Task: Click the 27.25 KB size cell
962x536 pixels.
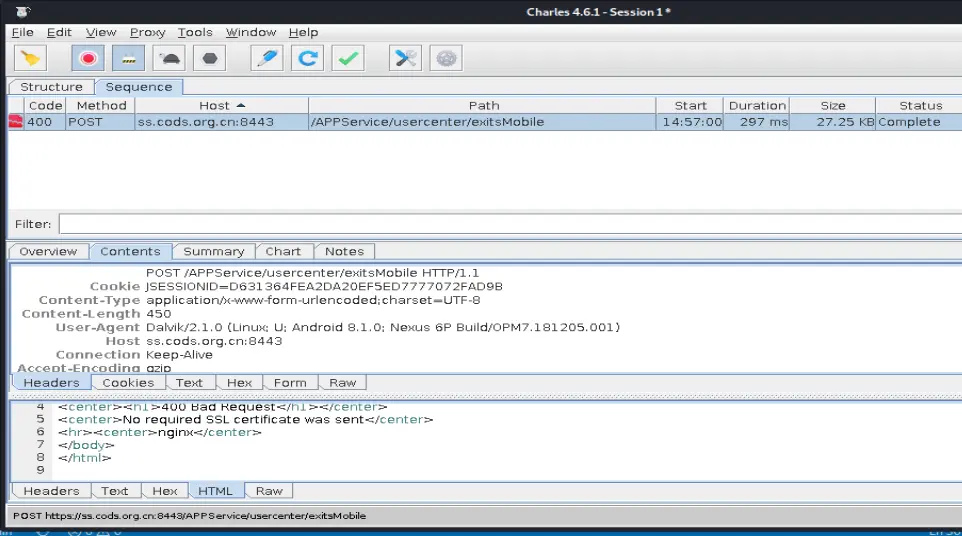Action: coord(833,121)
